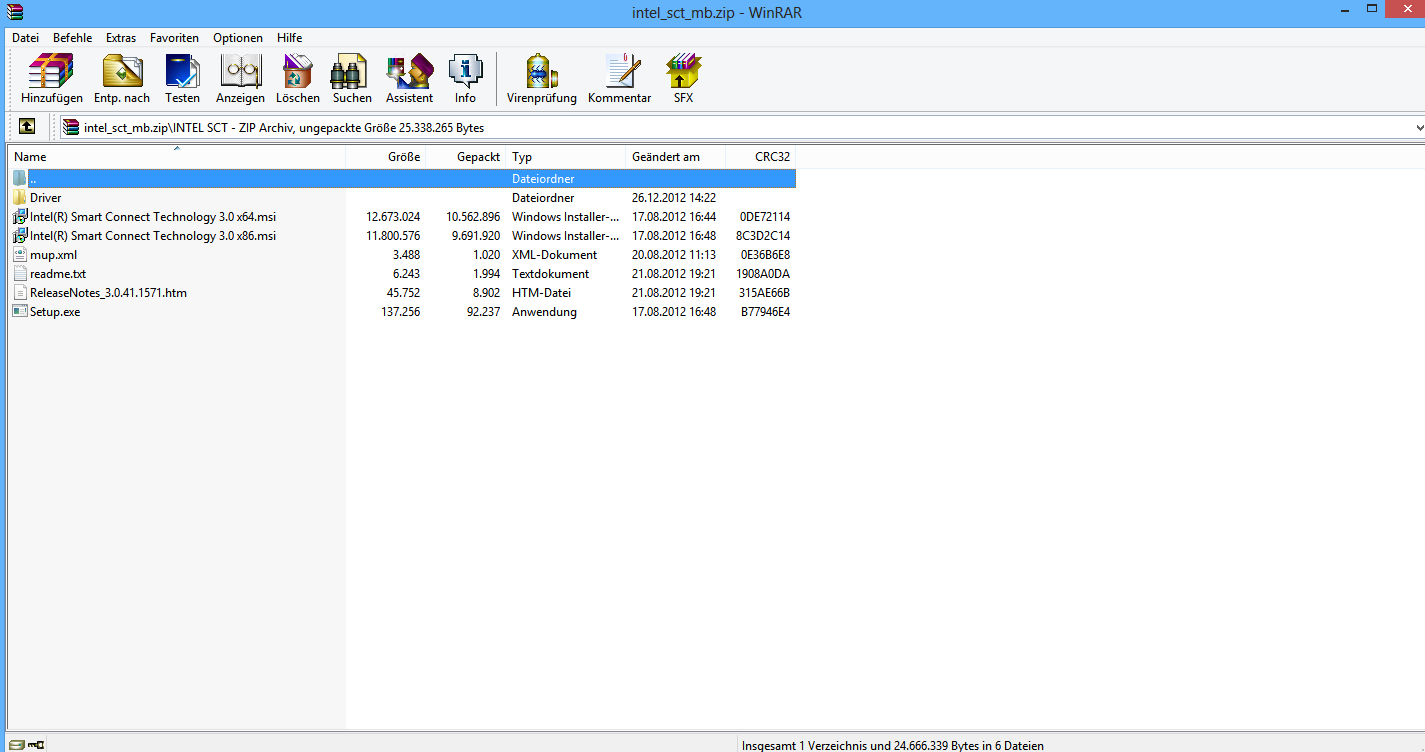The height and width of the screenshot is (752, 1425).
Task: Click the status bar total summary text
Action: click(x=893, y=744)
